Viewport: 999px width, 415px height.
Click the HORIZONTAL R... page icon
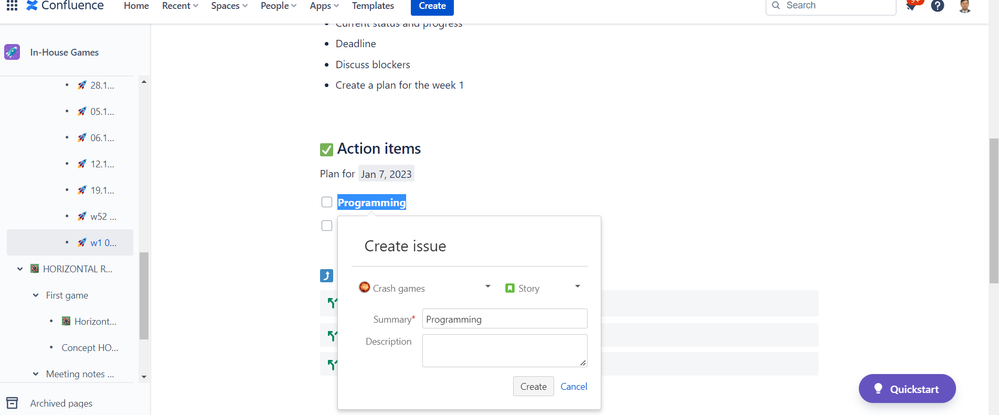pos(35,269)
